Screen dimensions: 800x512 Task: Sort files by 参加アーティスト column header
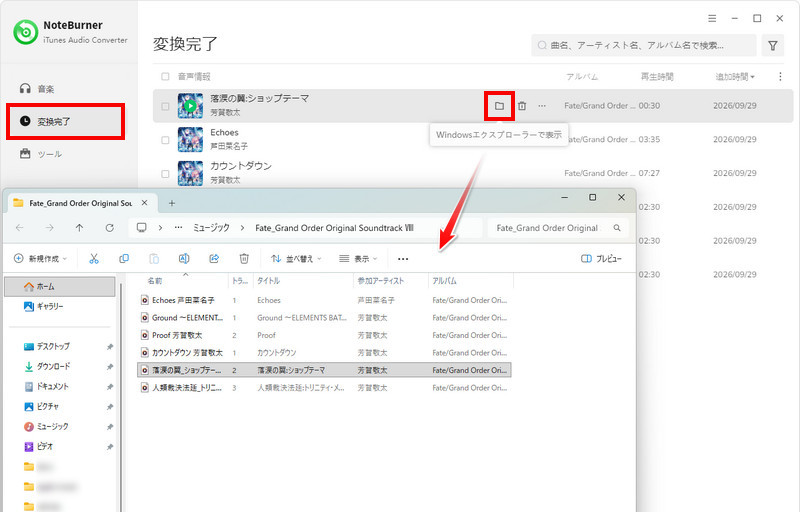point(381,281)
